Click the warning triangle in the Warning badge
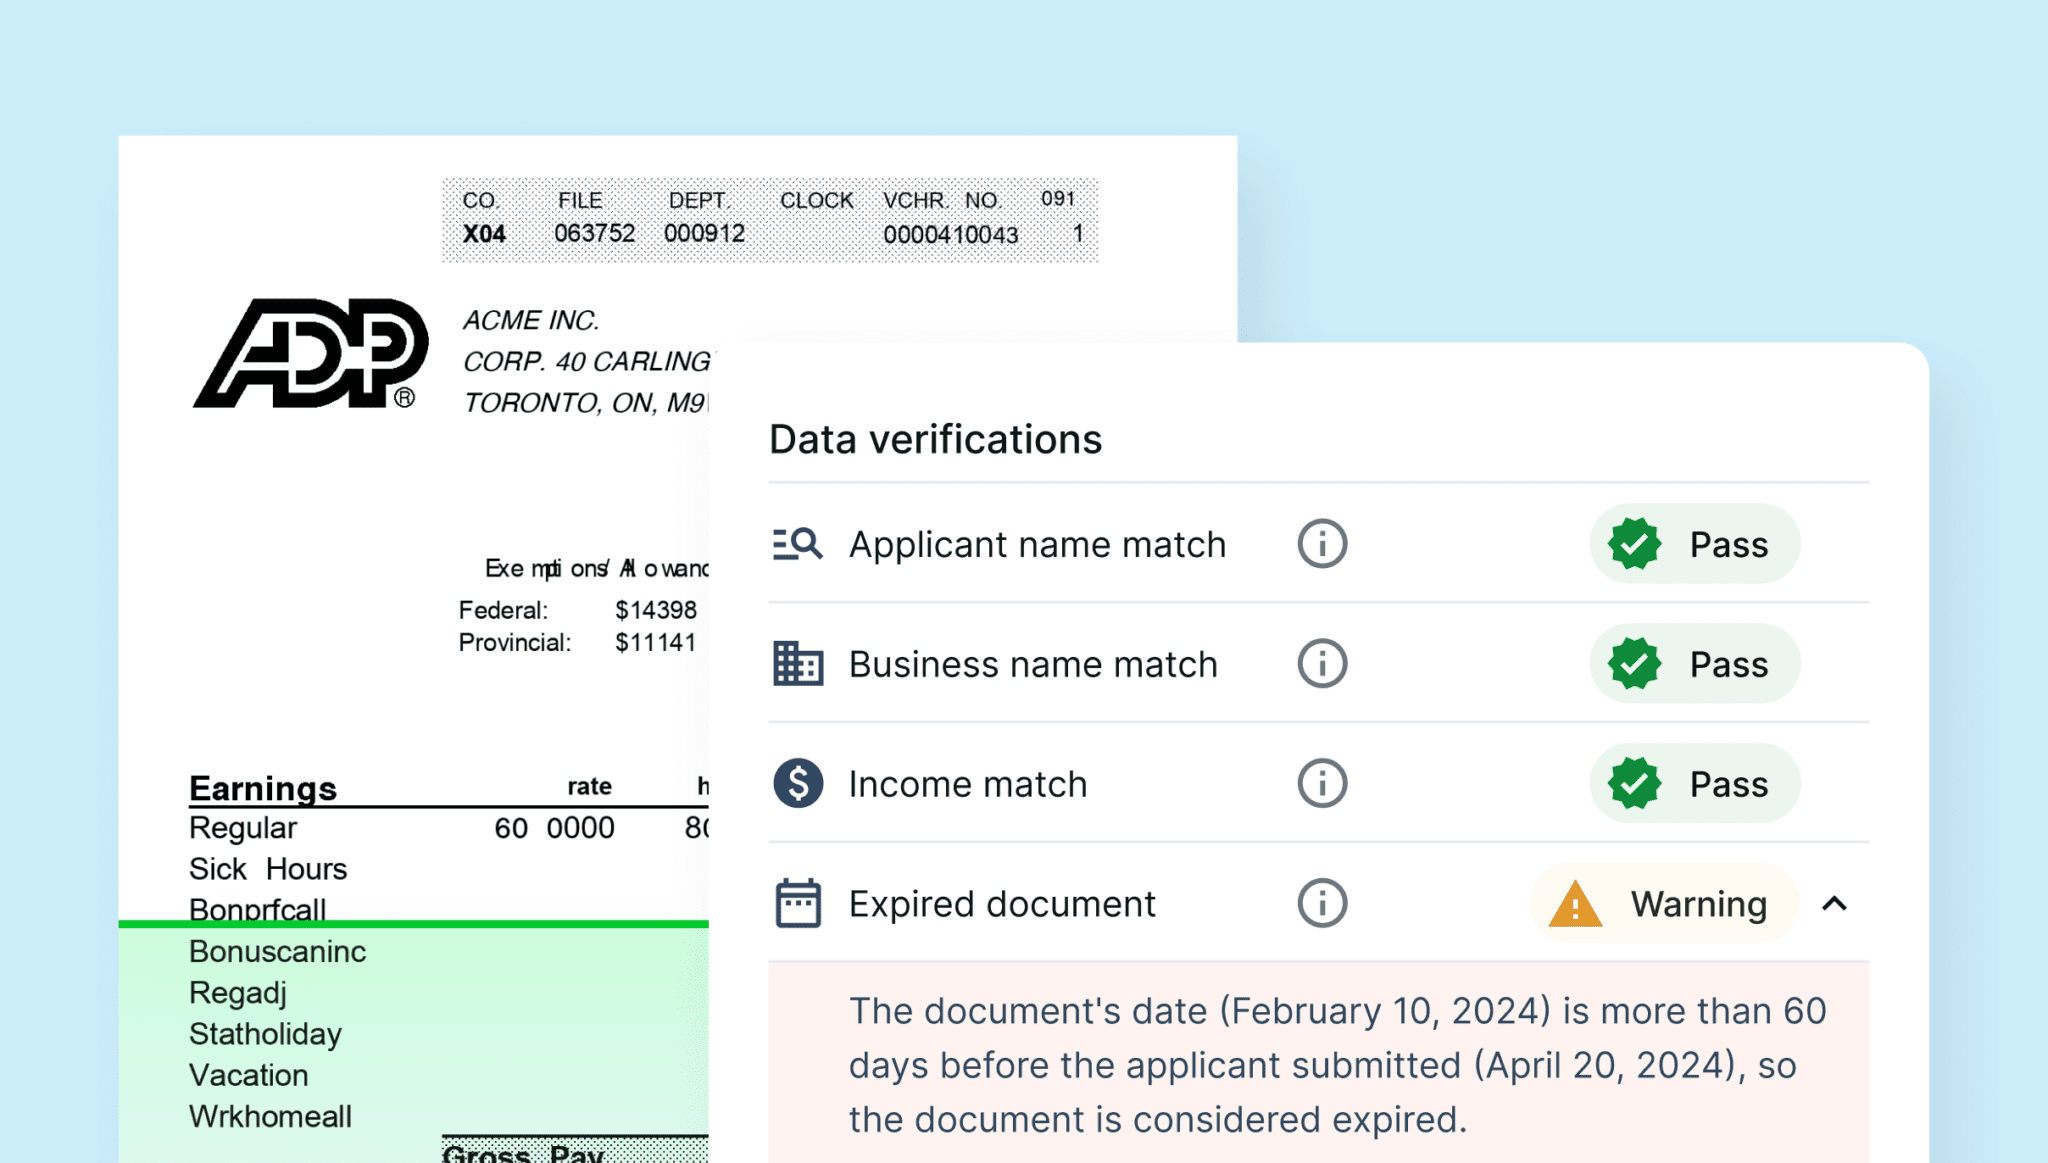2048x1163 pixels. (1575, 903)
